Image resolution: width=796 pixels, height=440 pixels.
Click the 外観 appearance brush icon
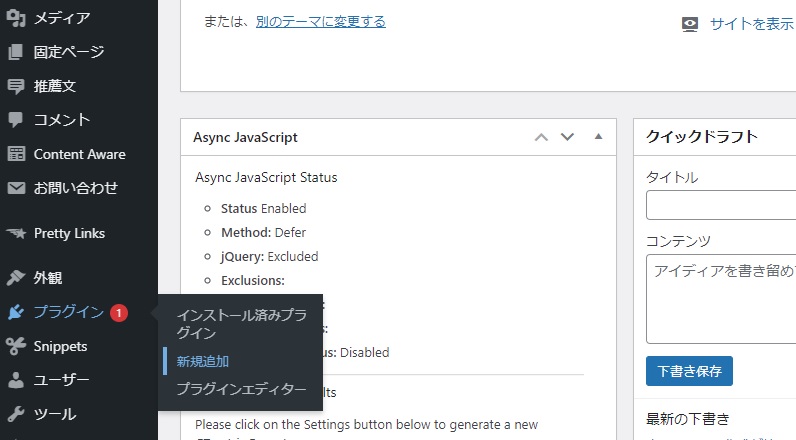pos(16,278)
